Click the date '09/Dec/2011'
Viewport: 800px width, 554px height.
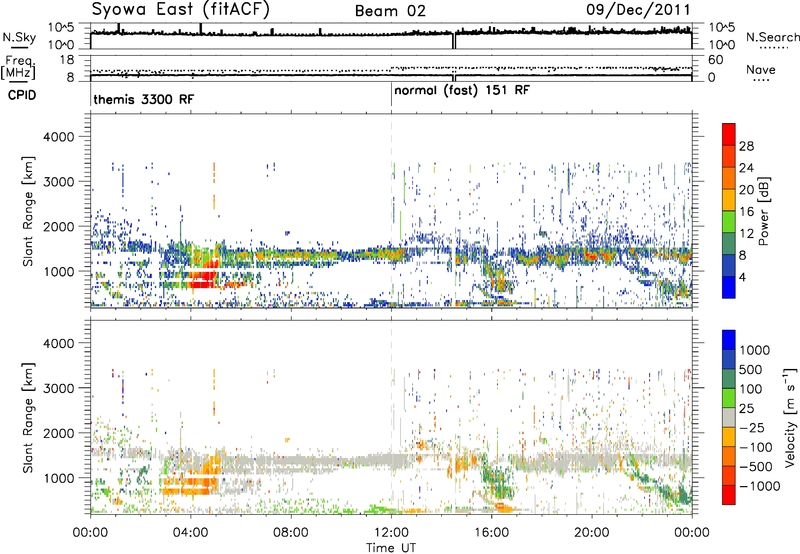(x=638, y=10)
